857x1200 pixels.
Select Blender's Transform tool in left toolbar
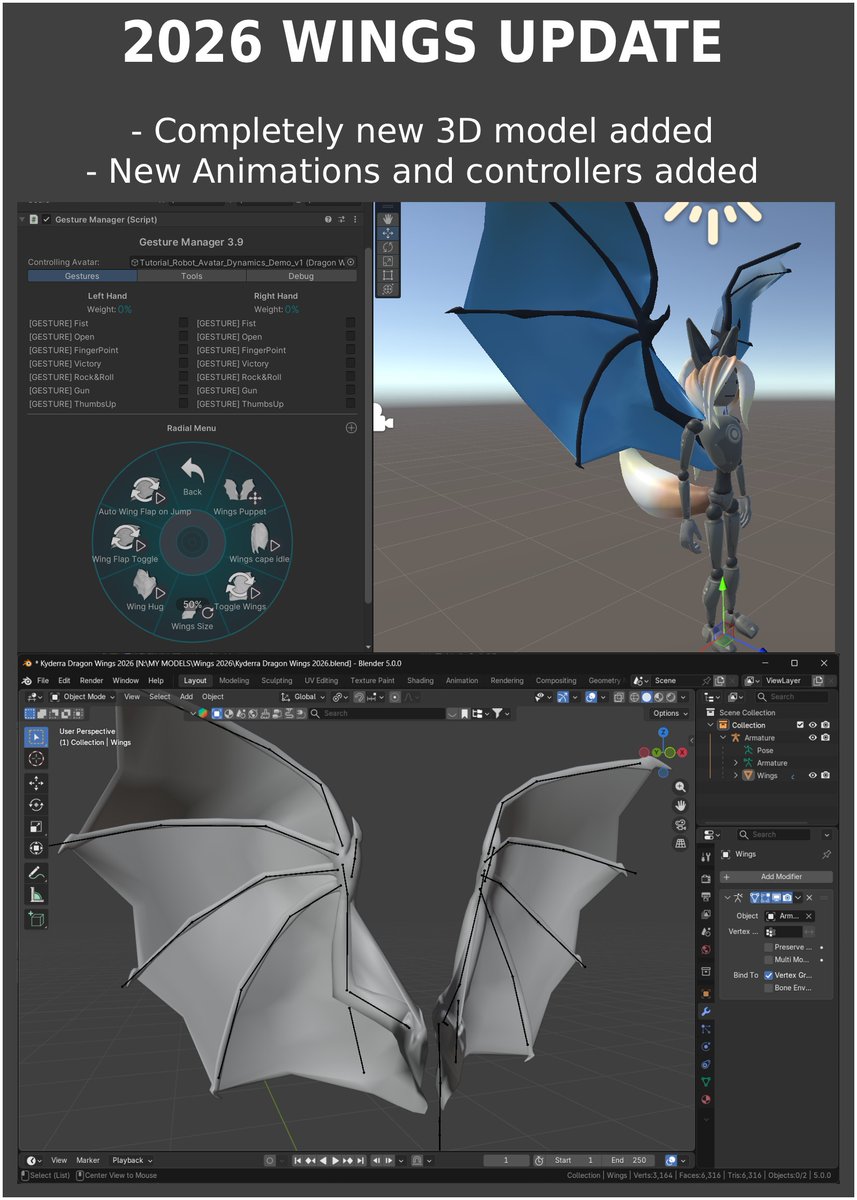coord(36,849)
